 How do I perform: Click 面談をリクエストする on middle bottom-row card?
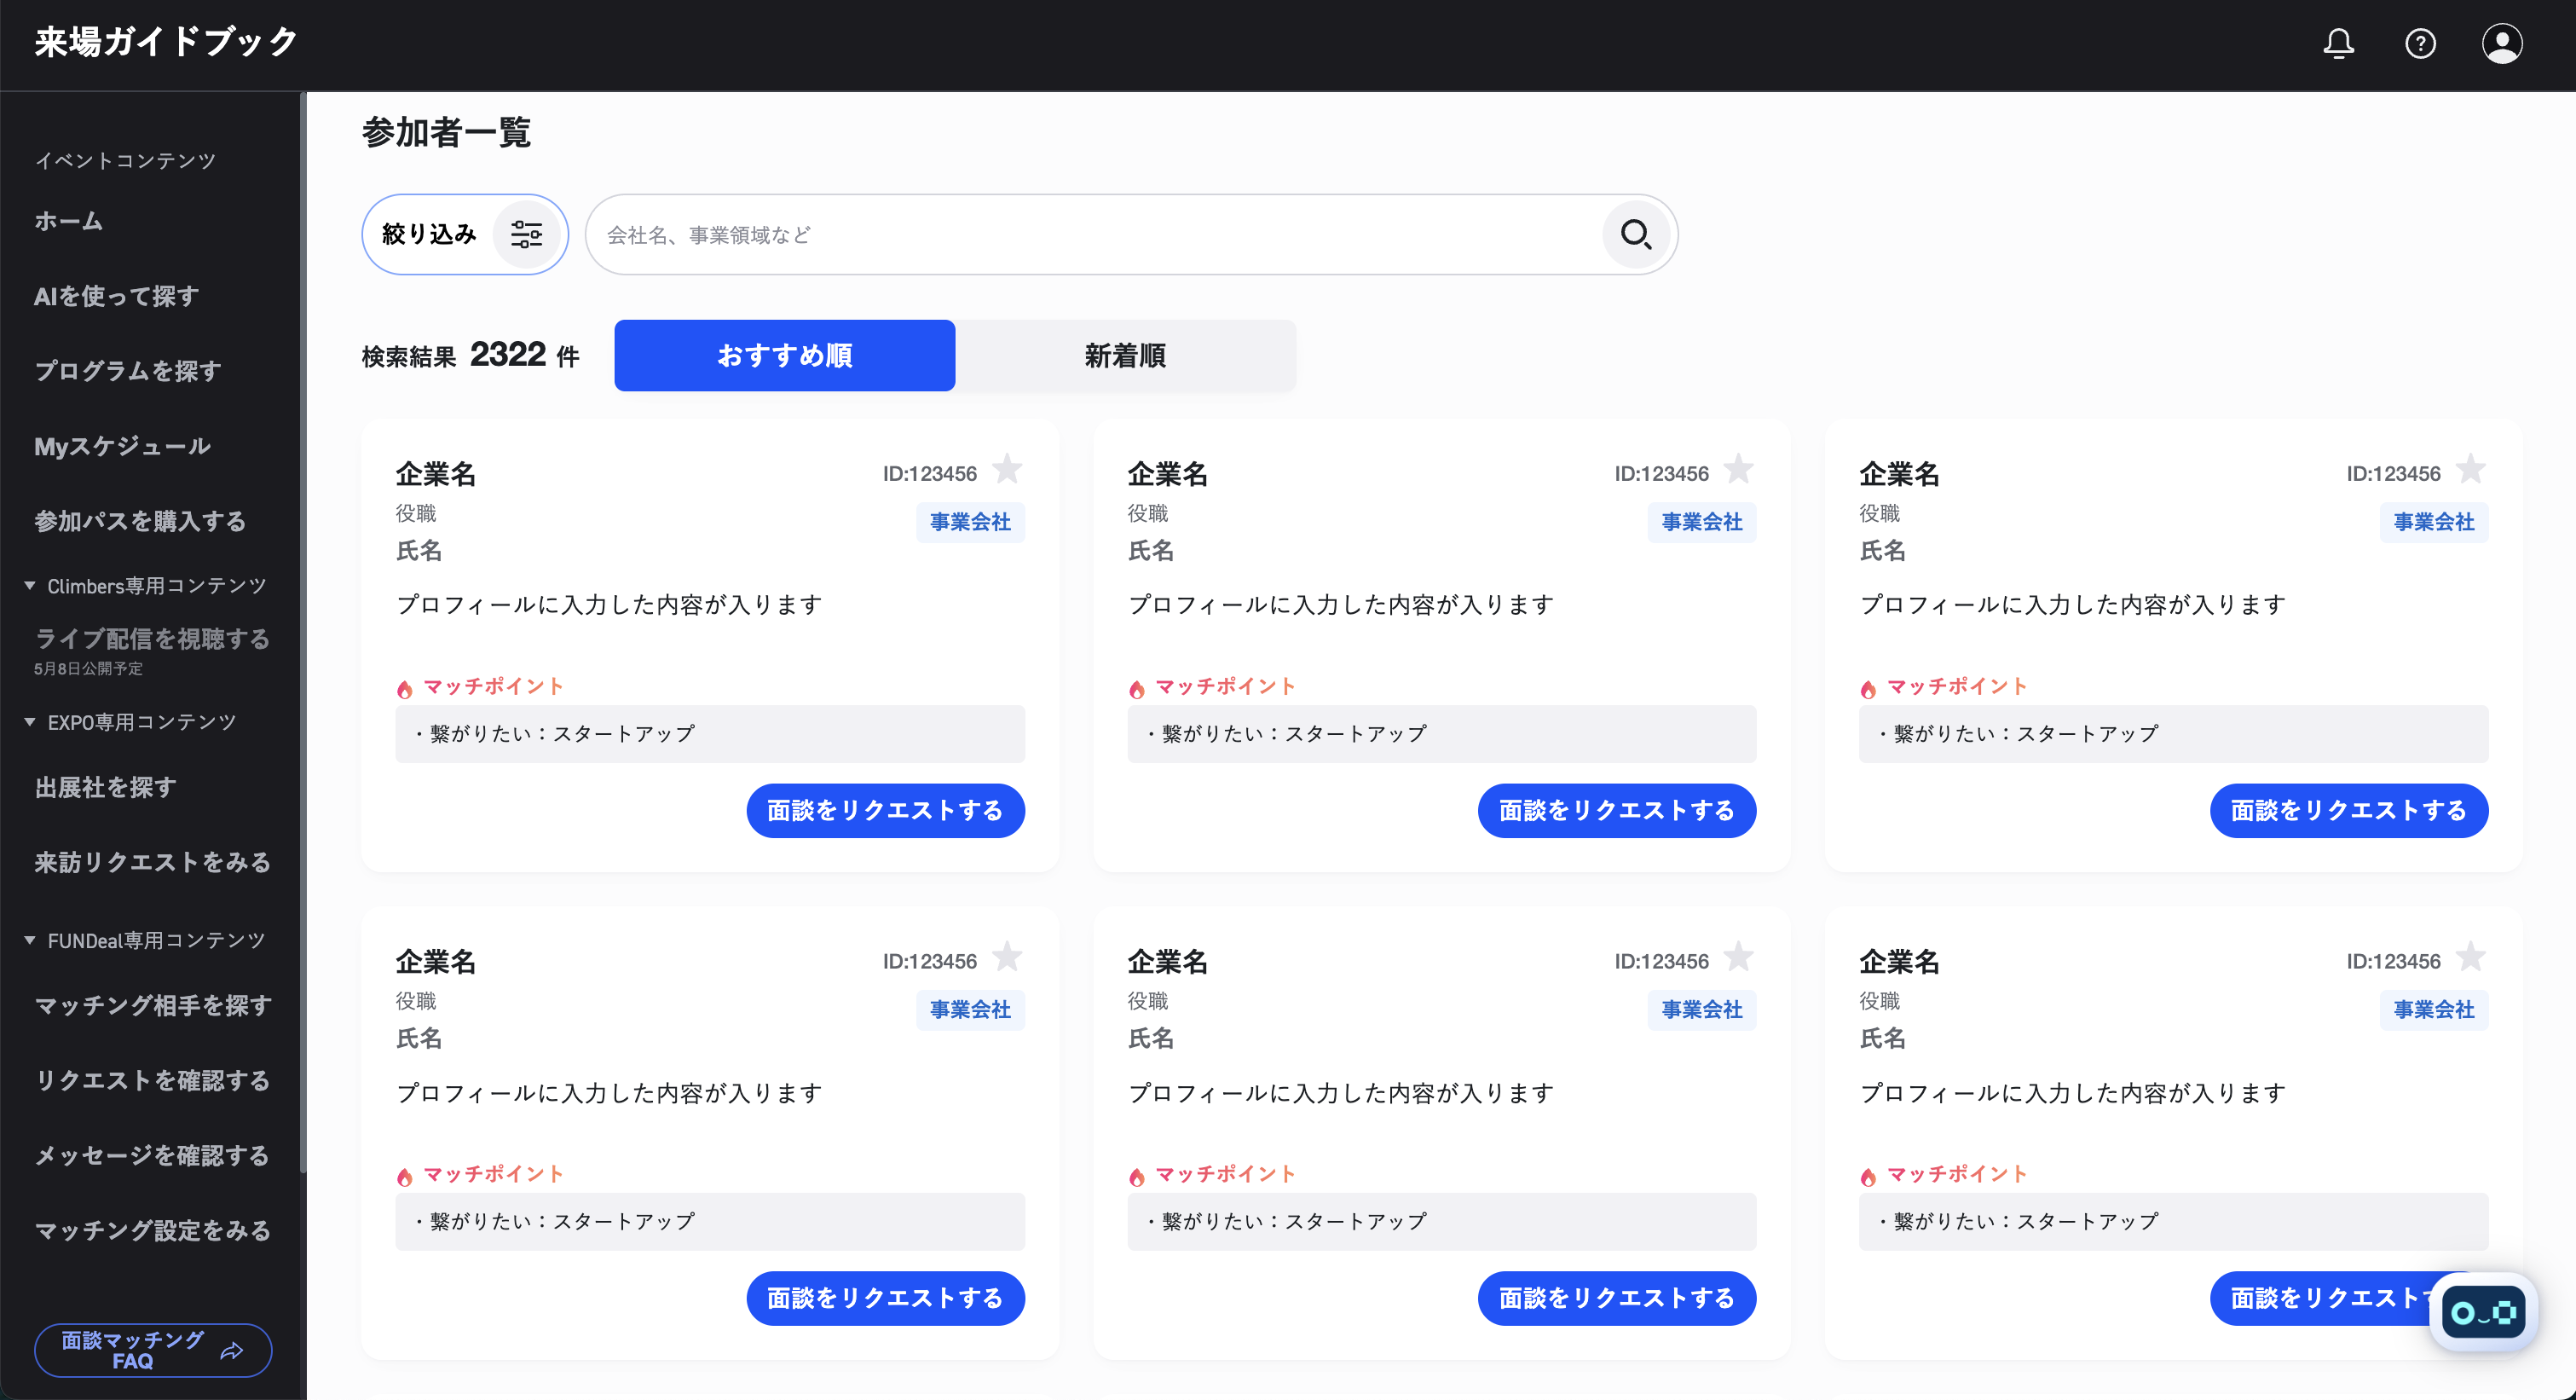(x=1617, y=1298)
